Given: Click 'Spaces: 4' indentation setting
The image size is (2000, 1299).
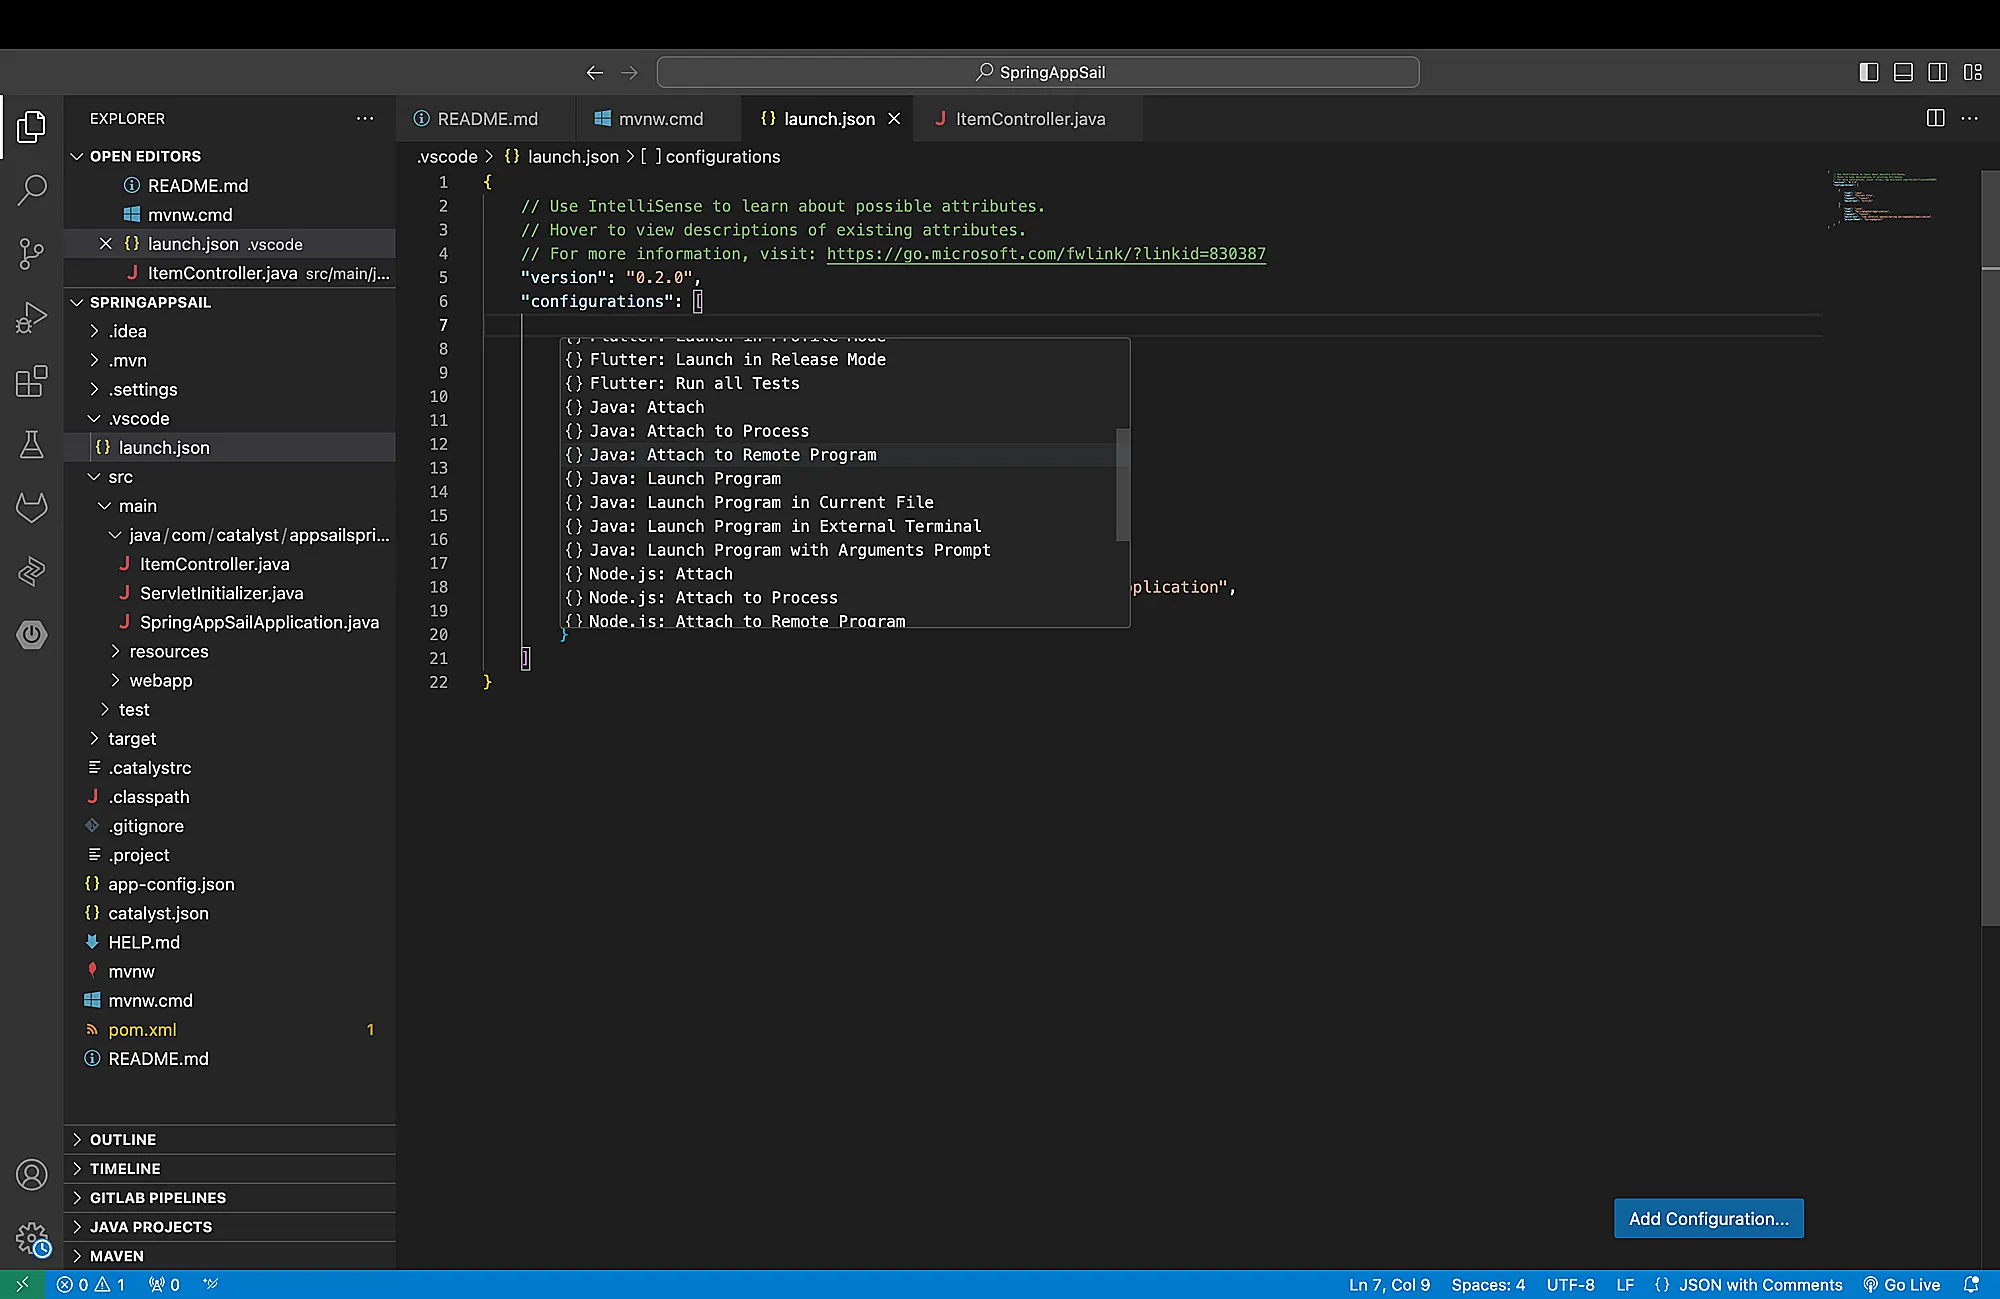Looking at the screenshot, I should [x=1488, y=1284].
